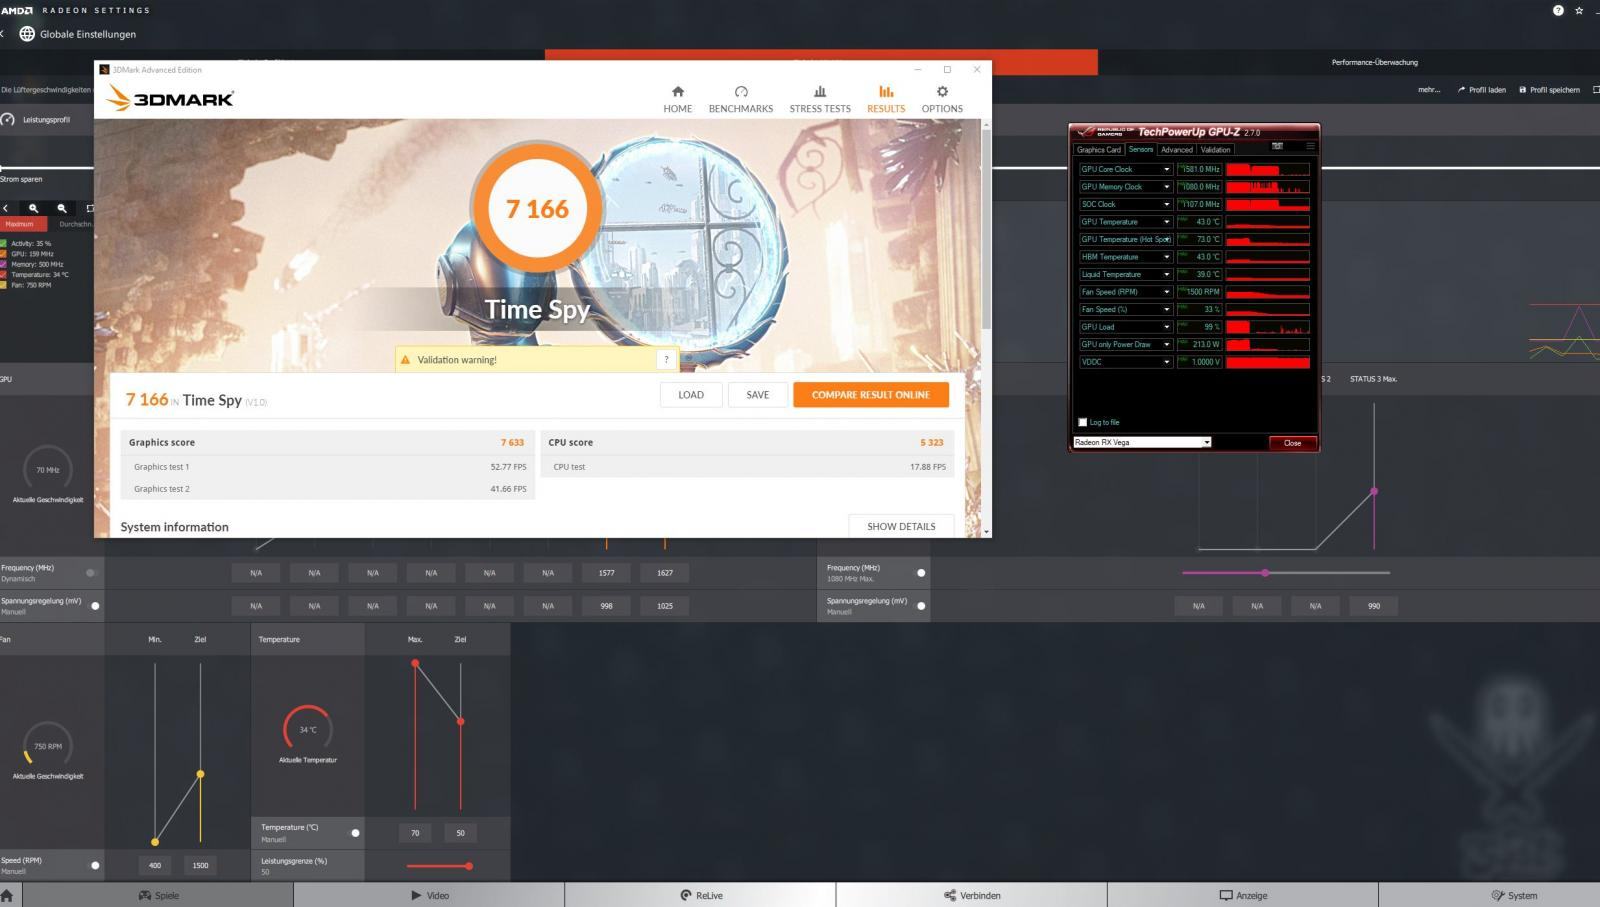
Task: Open the GPU Core Clock sensor dropdown
Action: click(1166, 169)
